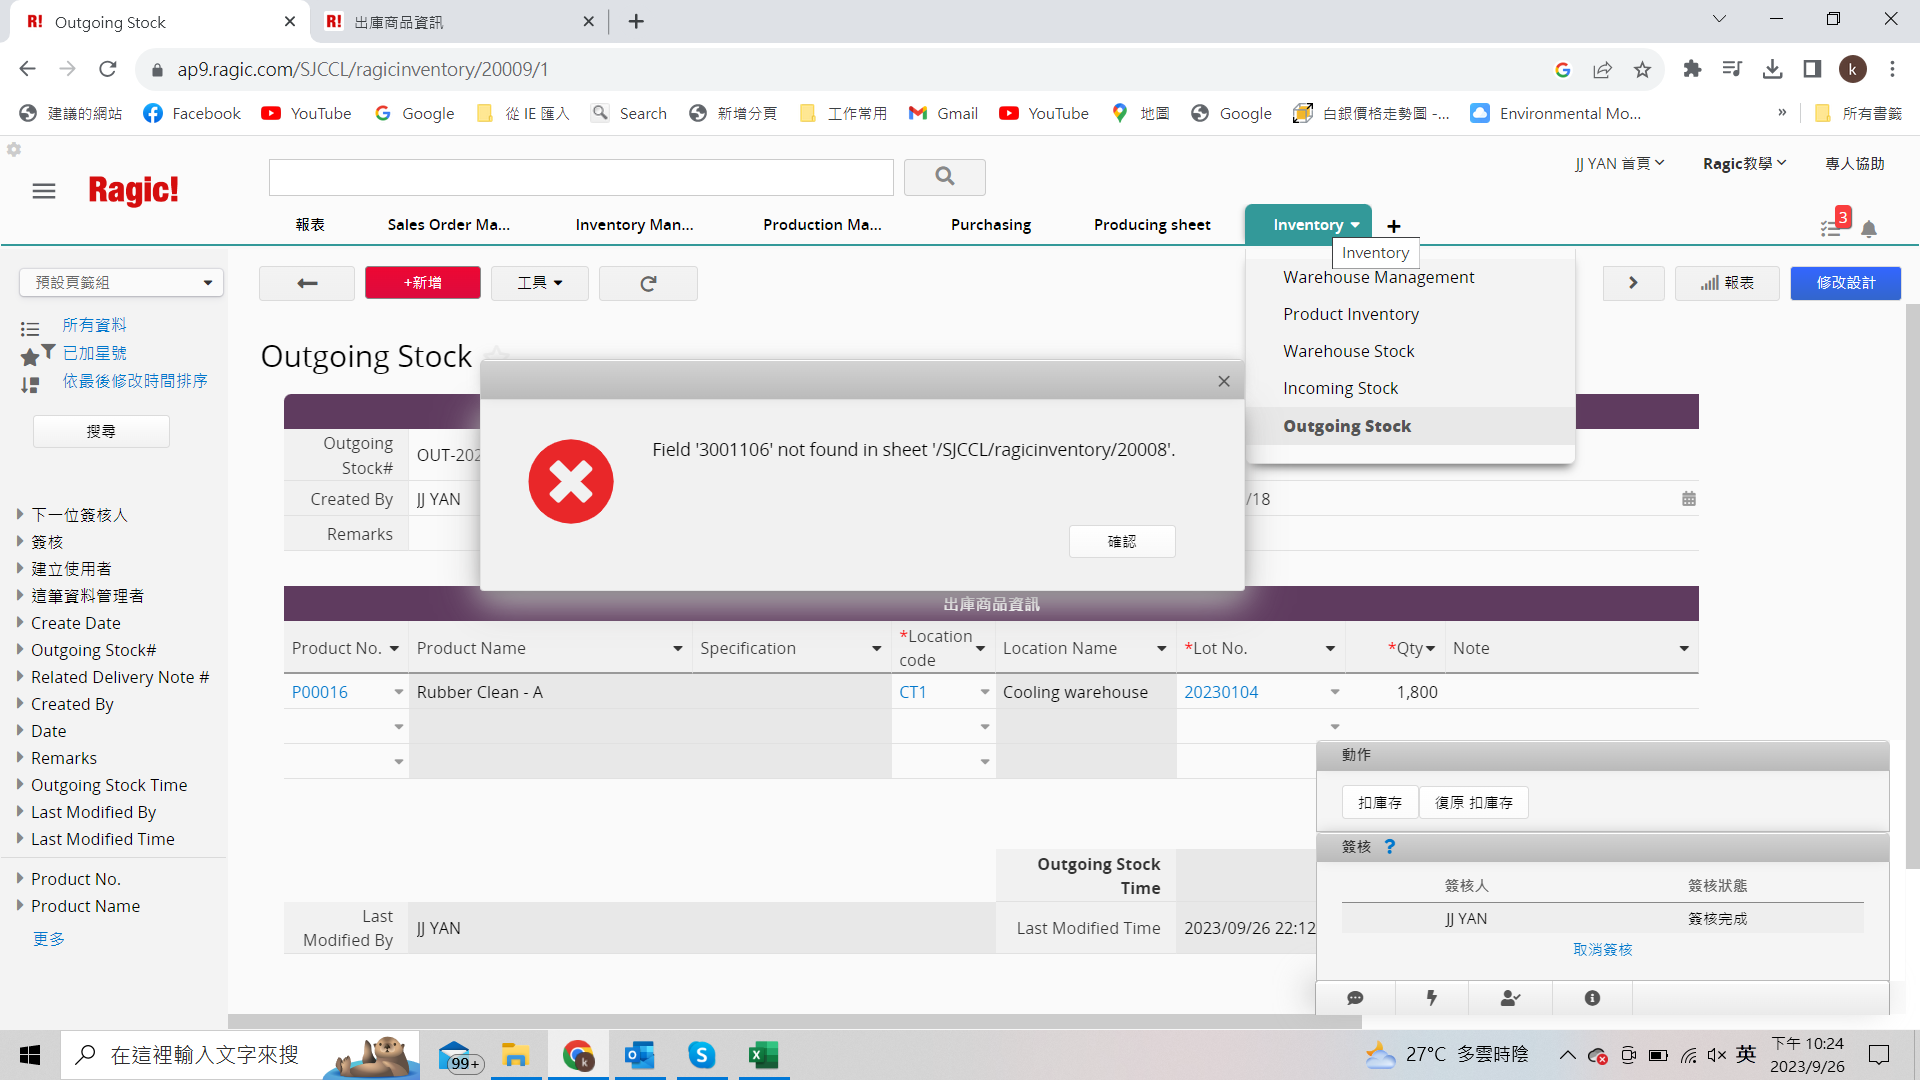Click the top search input field
Screen dimensions: 1920x1080
(x=581, y=177)
